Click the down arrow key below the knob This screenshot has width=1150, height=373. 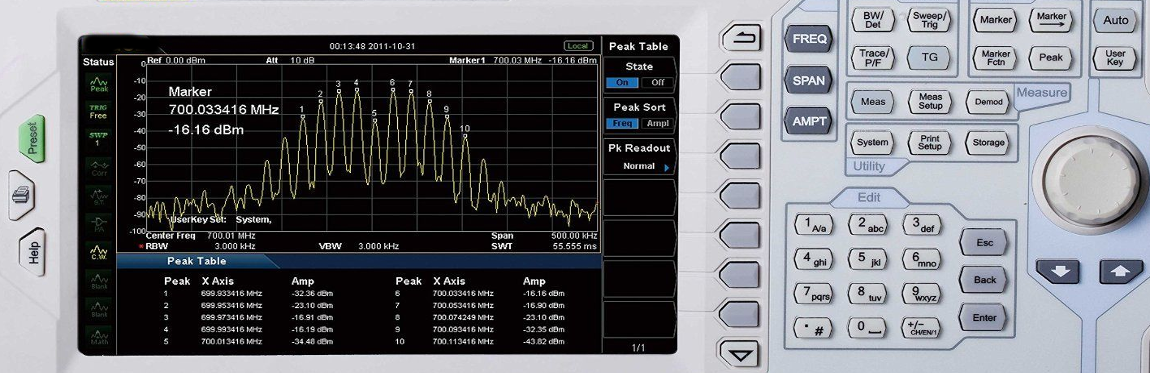pos(1057,271)
